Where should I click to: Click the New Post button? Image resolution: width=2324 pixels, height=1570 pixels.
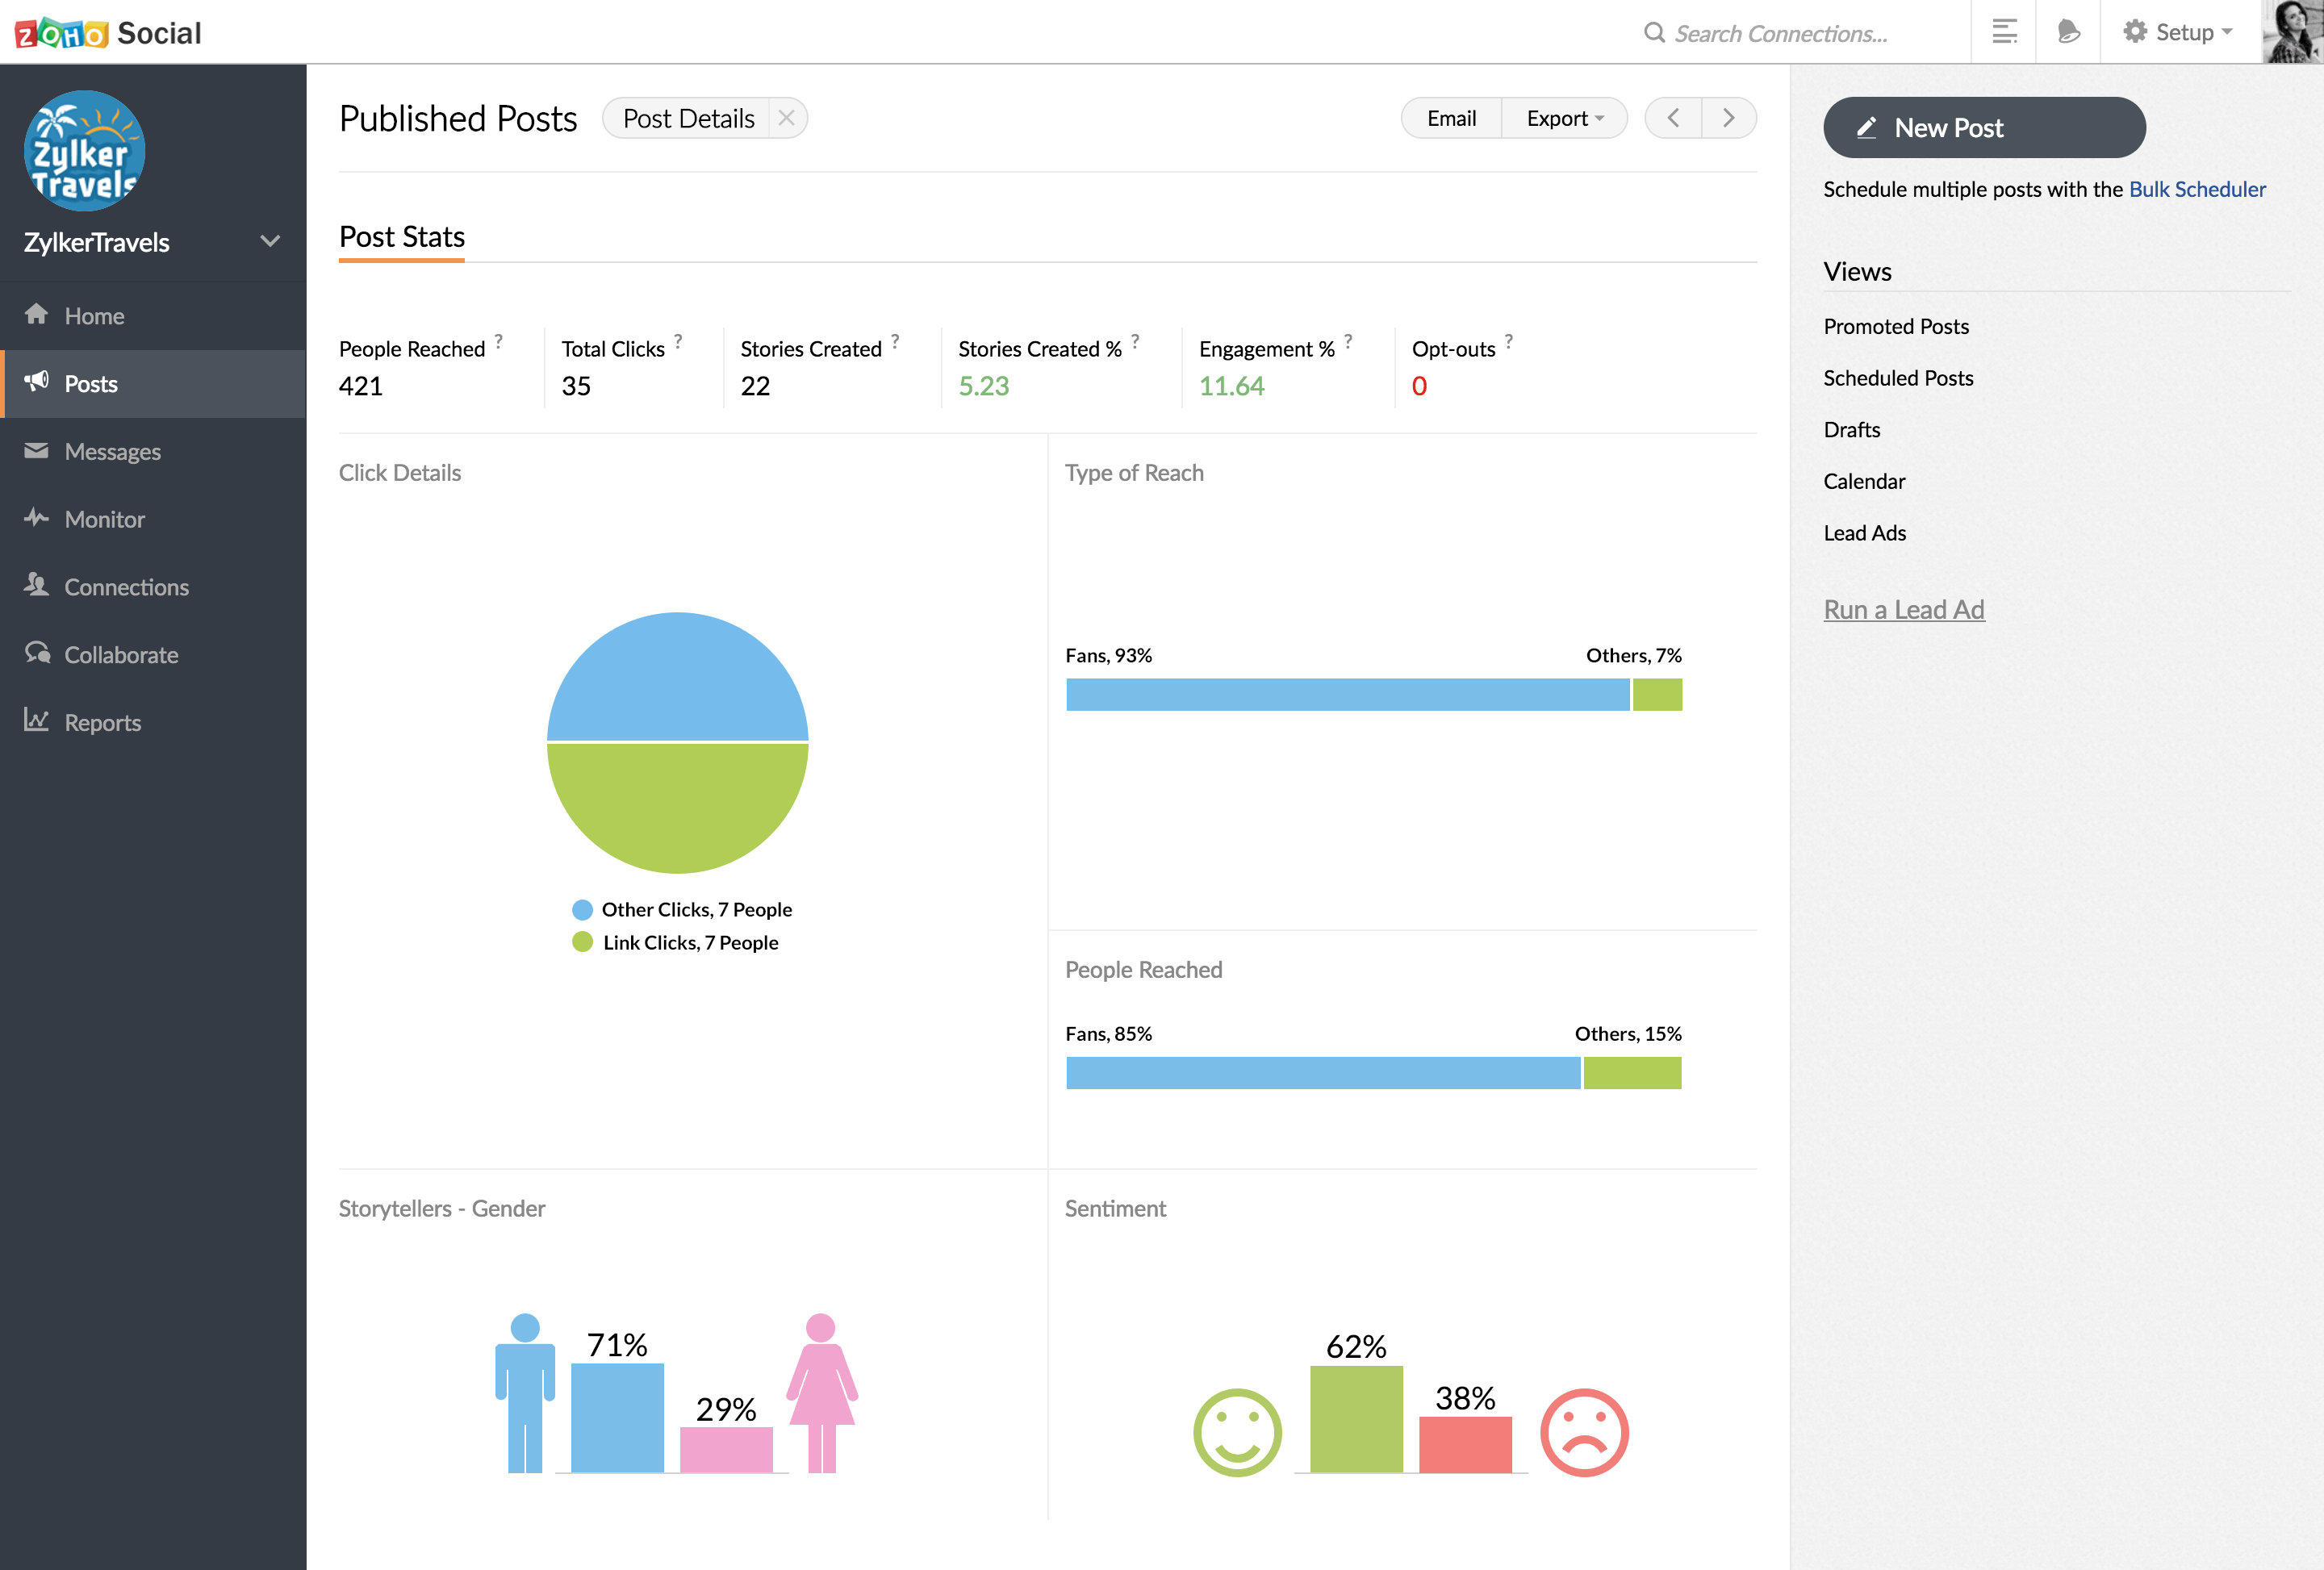tap(1982, 124)
